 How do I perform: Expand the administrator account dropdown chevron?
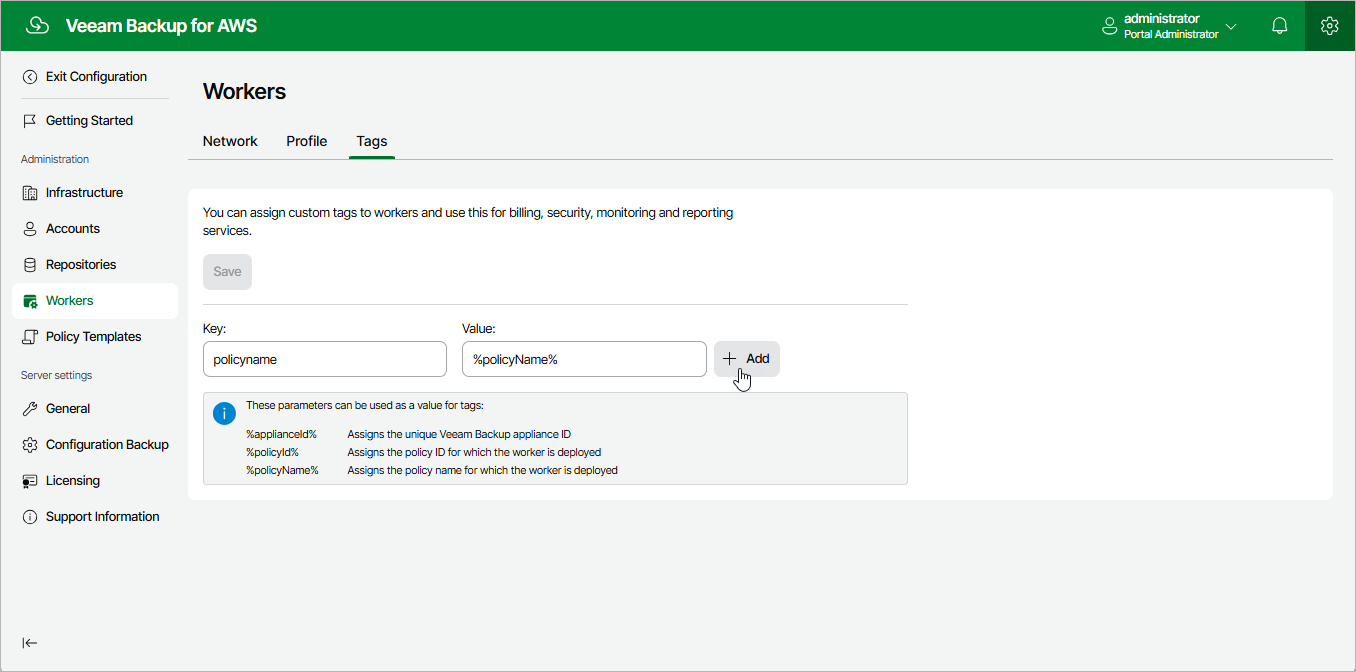click(1231, 26)
